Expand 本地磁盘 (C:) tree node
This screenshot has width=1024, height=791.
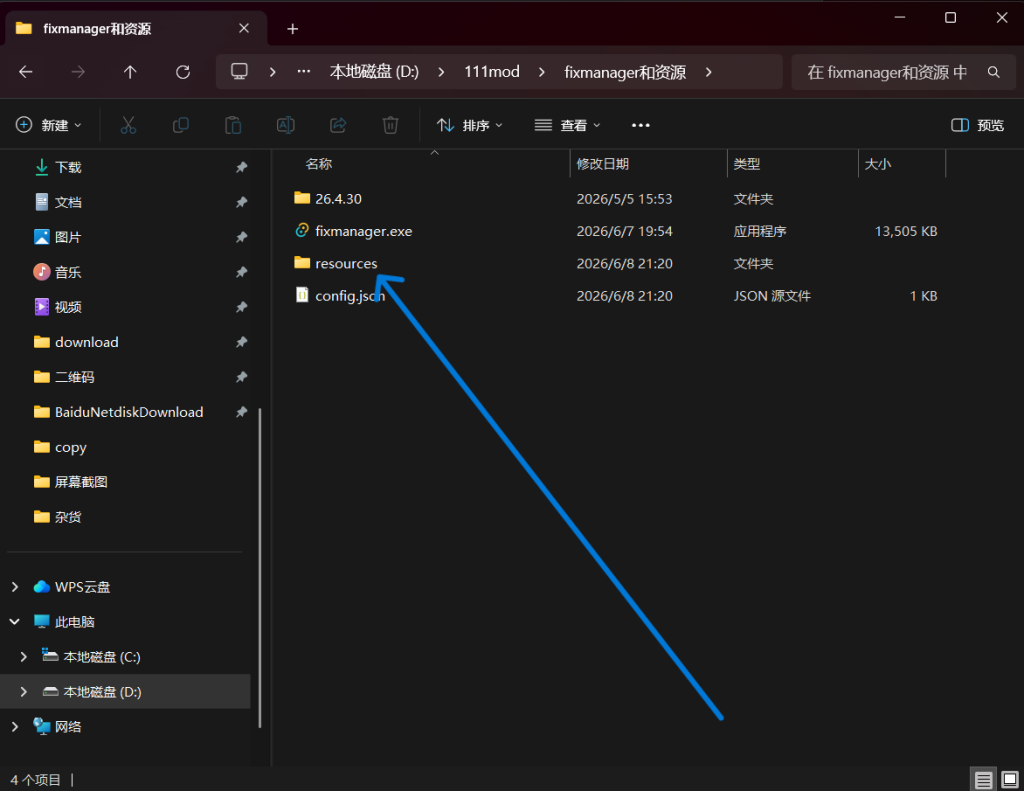pos(24,656)
